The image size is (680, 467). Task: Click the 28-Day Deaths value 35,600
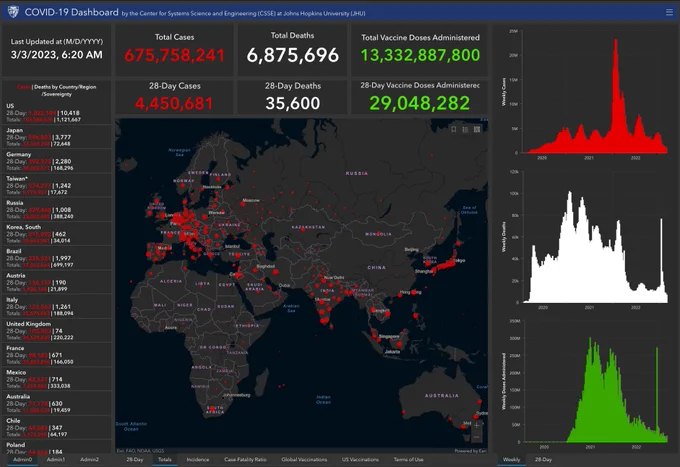(x=293, y=103)
